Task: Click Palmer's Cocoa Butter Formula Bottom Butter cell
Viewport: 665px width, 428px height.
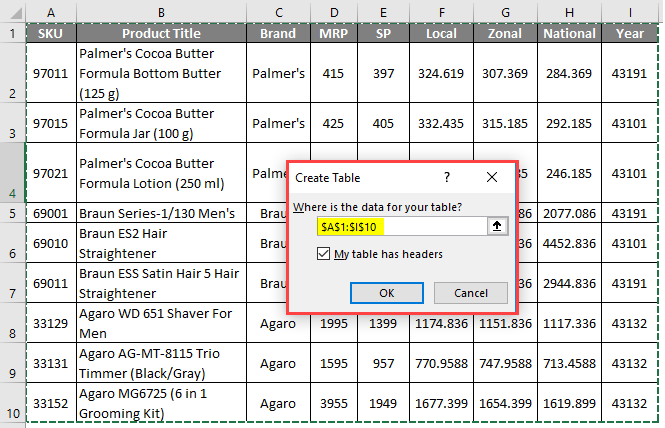Action: (x=161, y=73)
